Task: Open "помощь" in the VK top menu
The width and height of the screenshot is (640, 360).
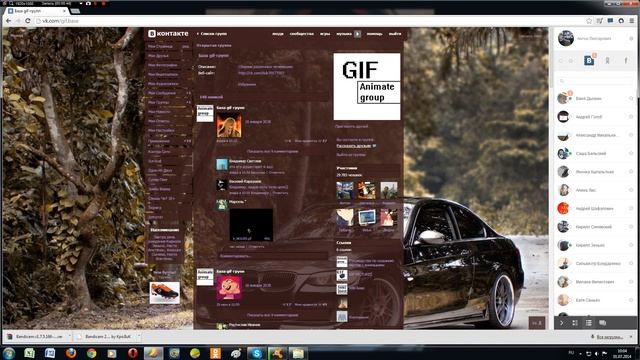Action: pyautogui.click(x=374, y=34)
